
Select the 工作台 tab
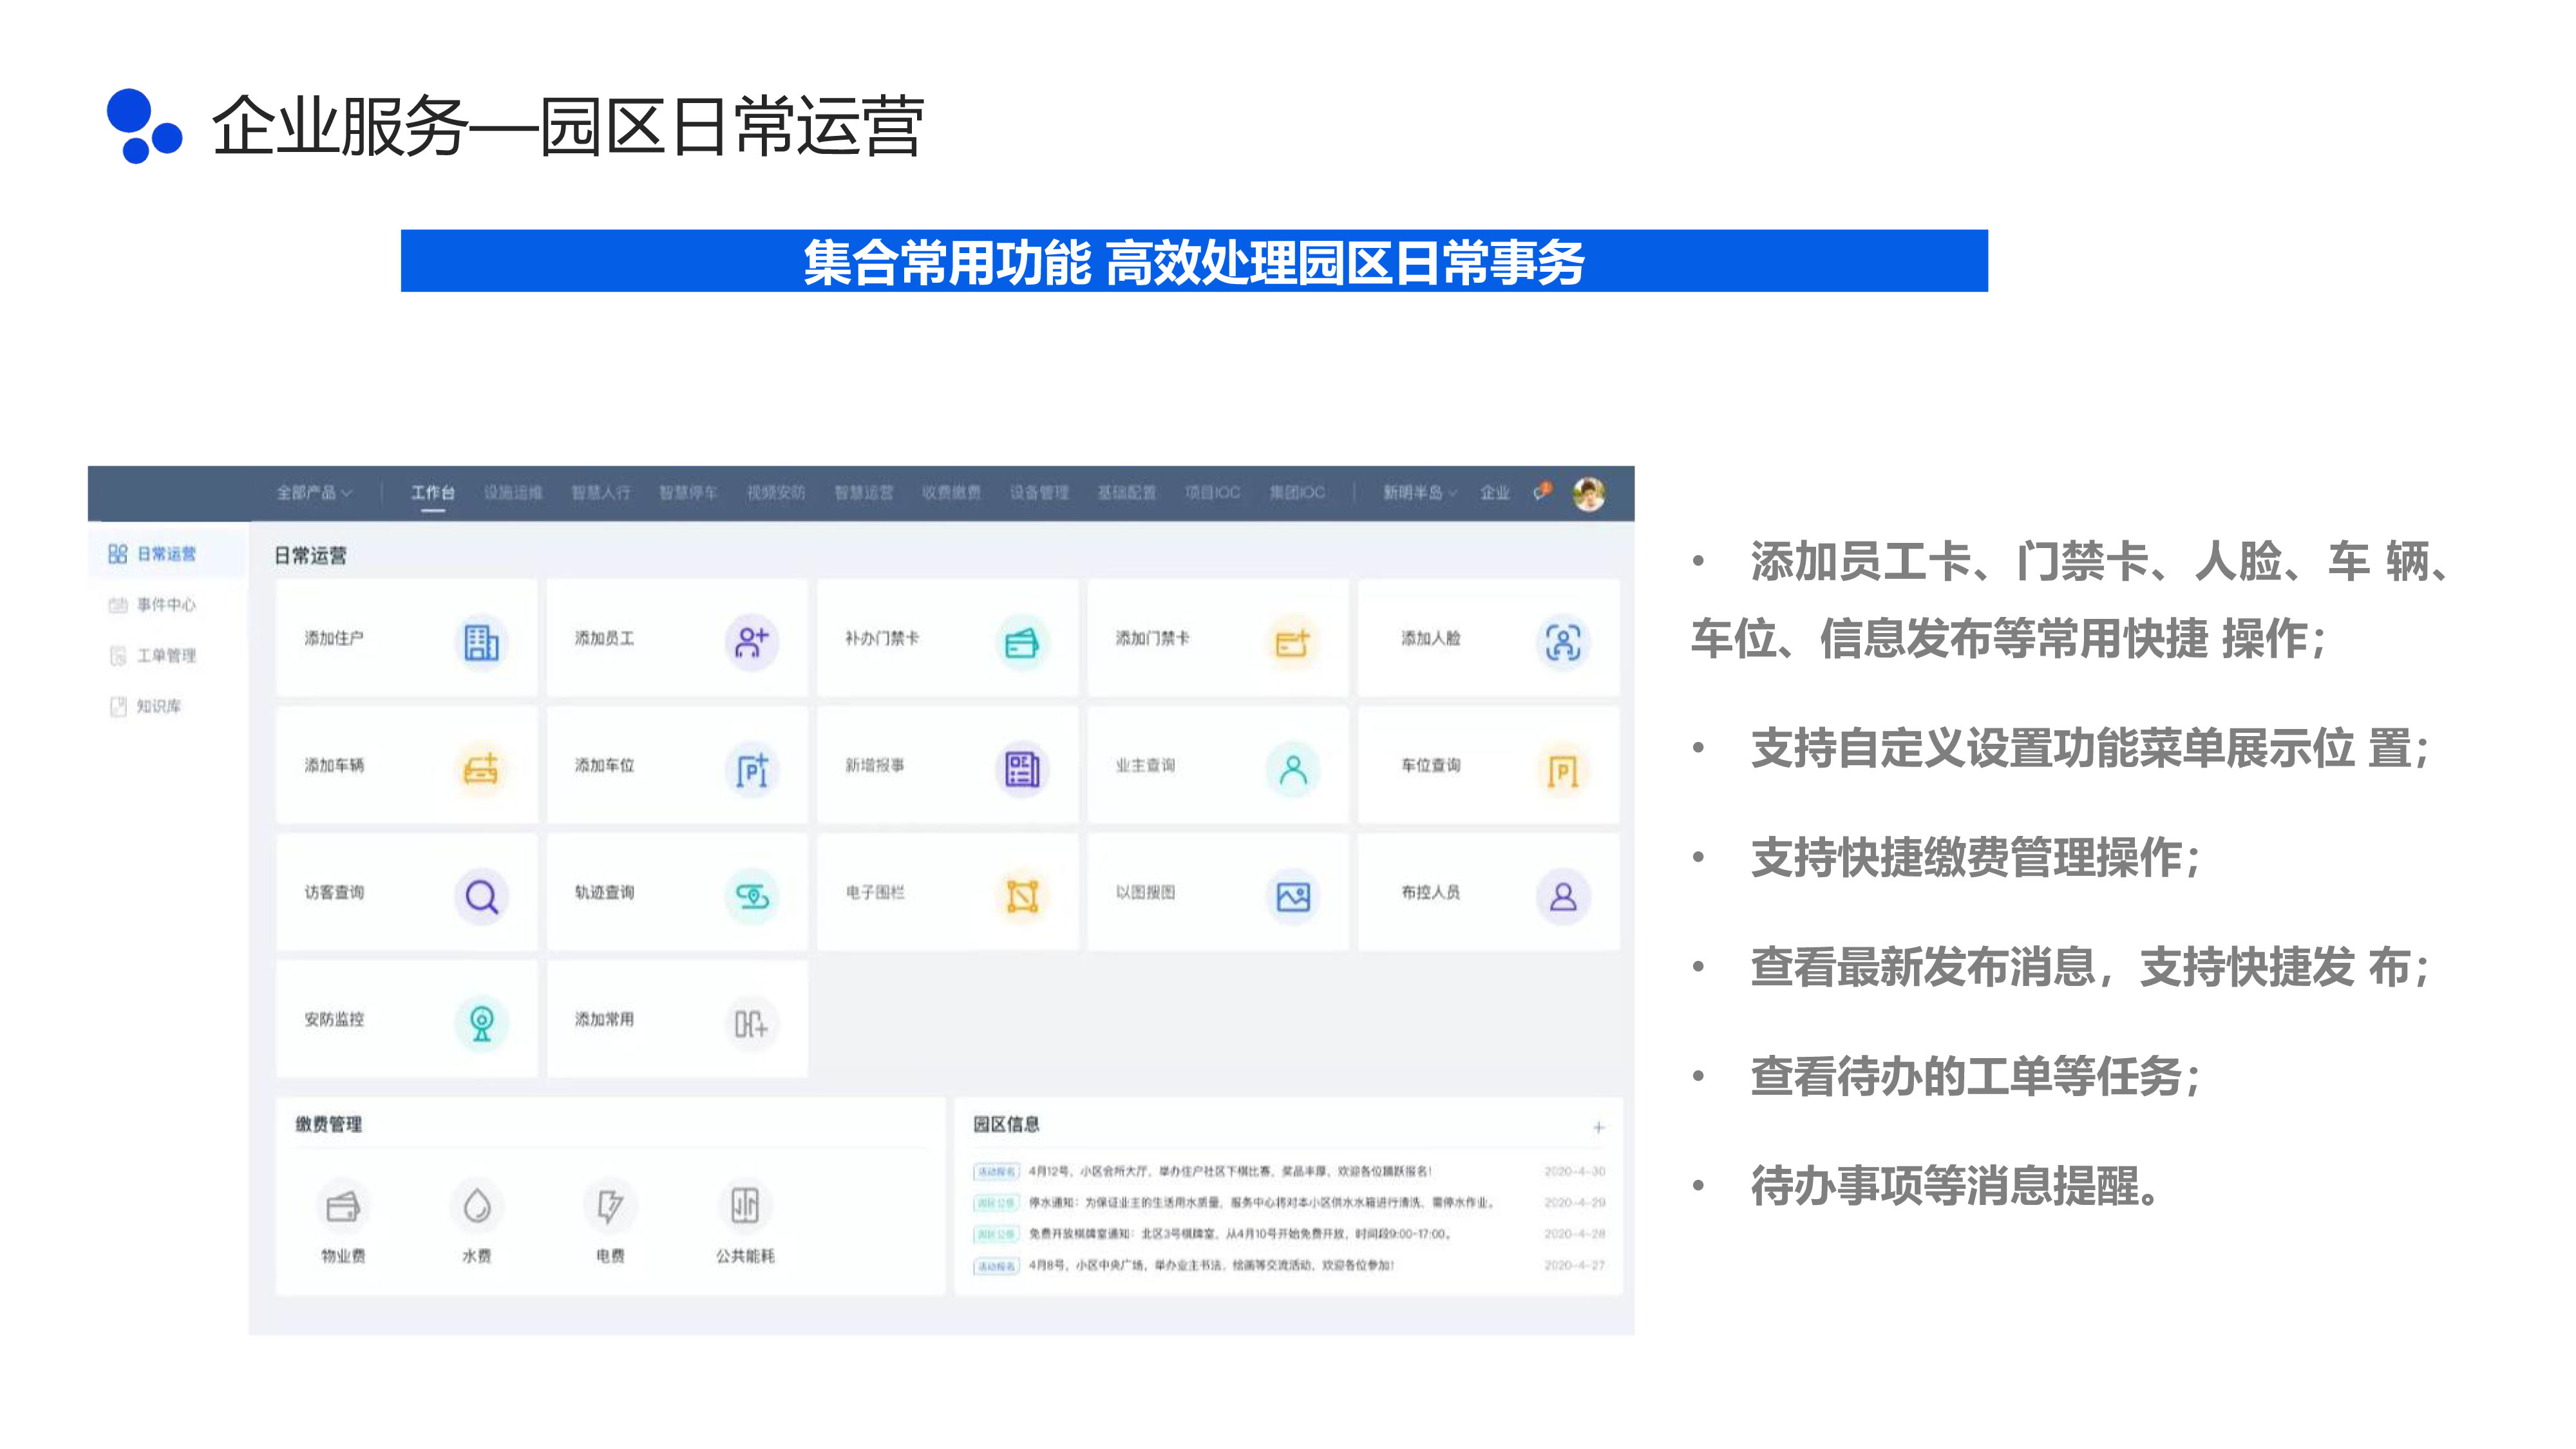[433, 493]
